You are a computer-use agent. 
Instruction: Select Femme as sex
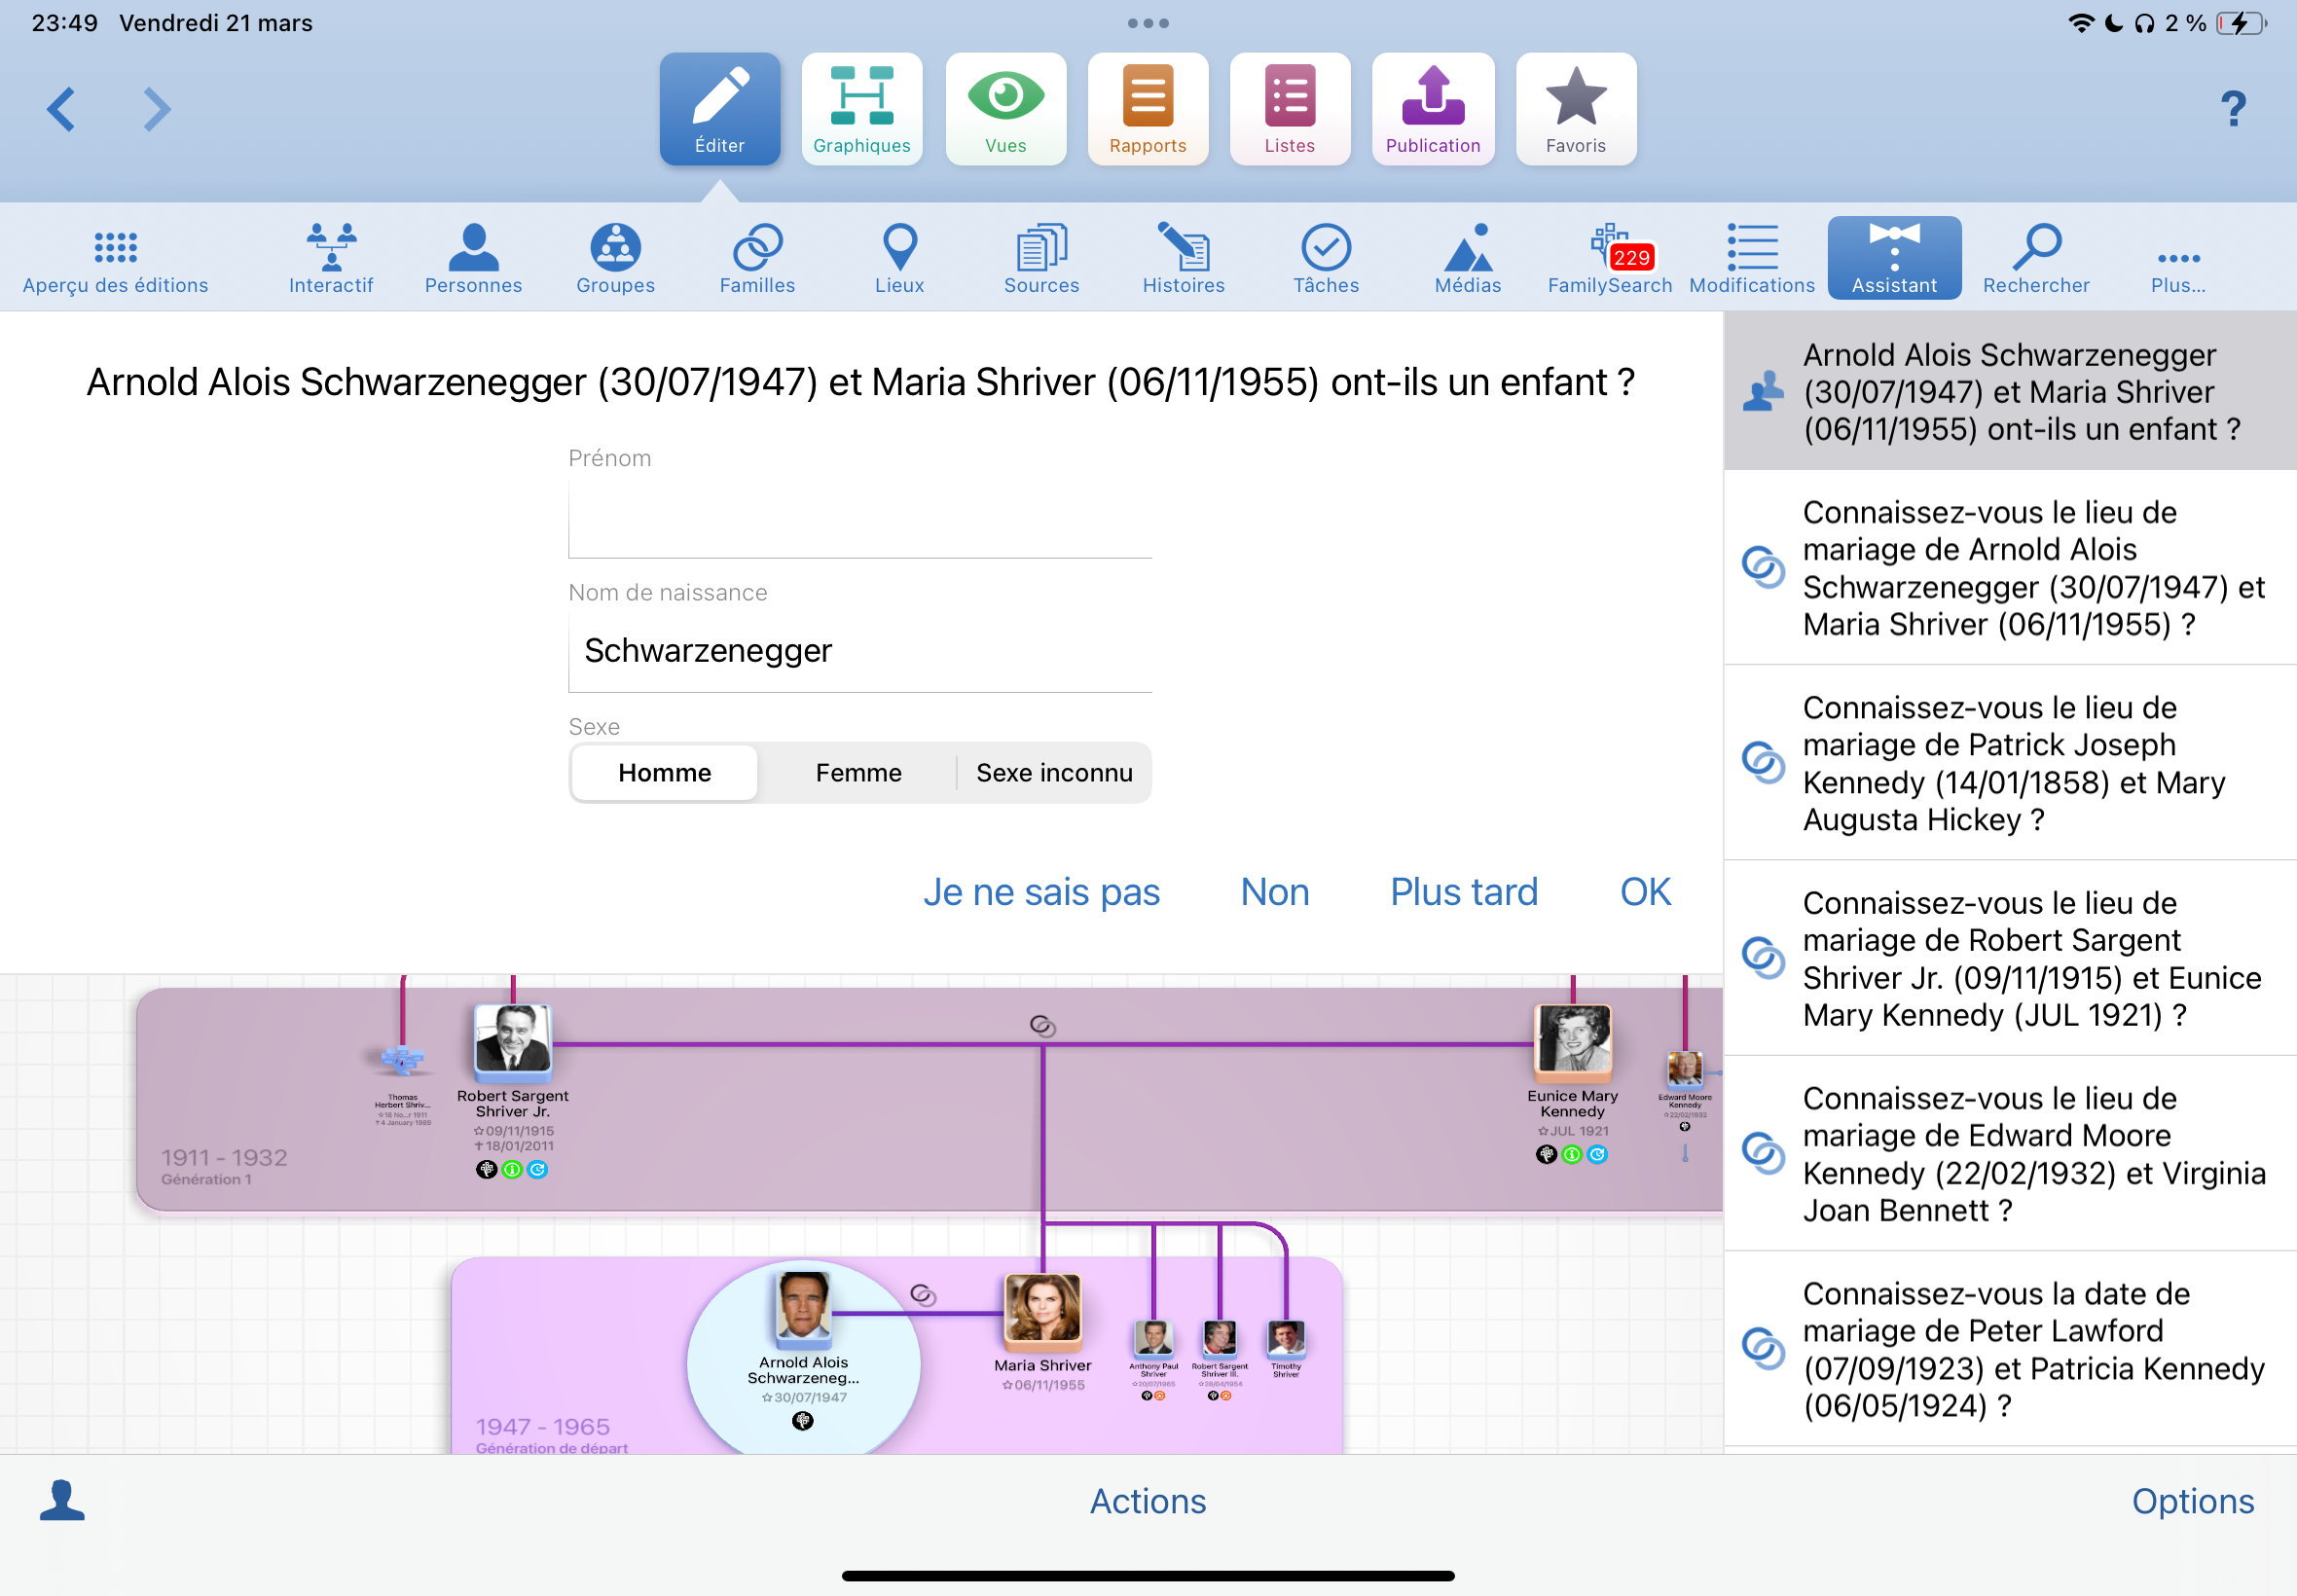click(858, 773)
